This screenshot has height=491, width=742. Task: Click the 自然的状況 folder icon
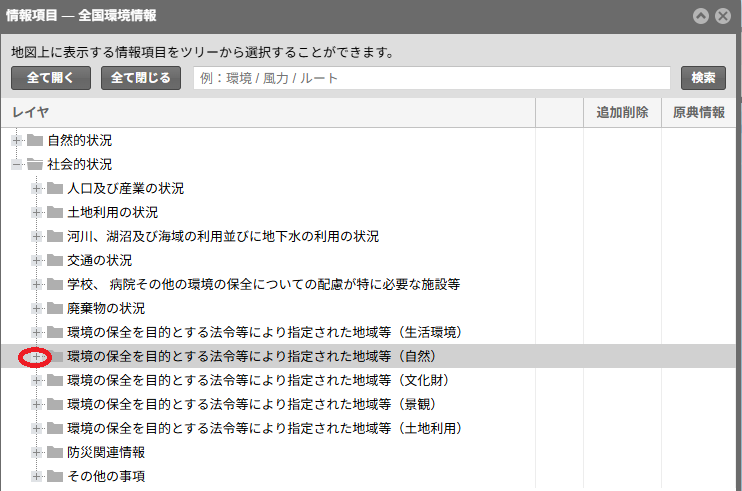click(35, 140)
